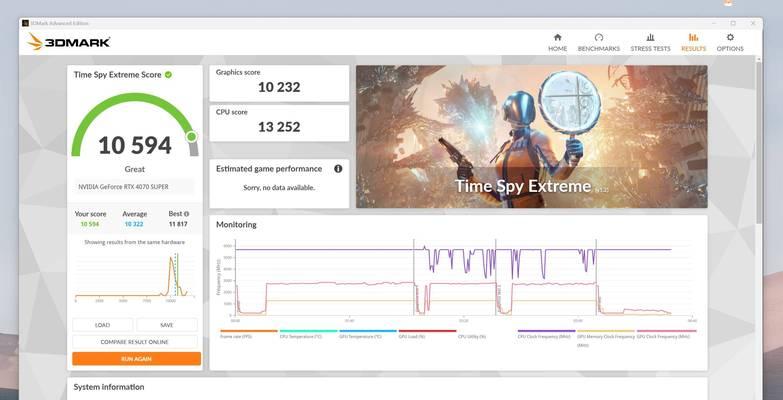Click the Time Spy Extreme banner image
This screenshot has height=400, width=783.
tap(531, 136)
